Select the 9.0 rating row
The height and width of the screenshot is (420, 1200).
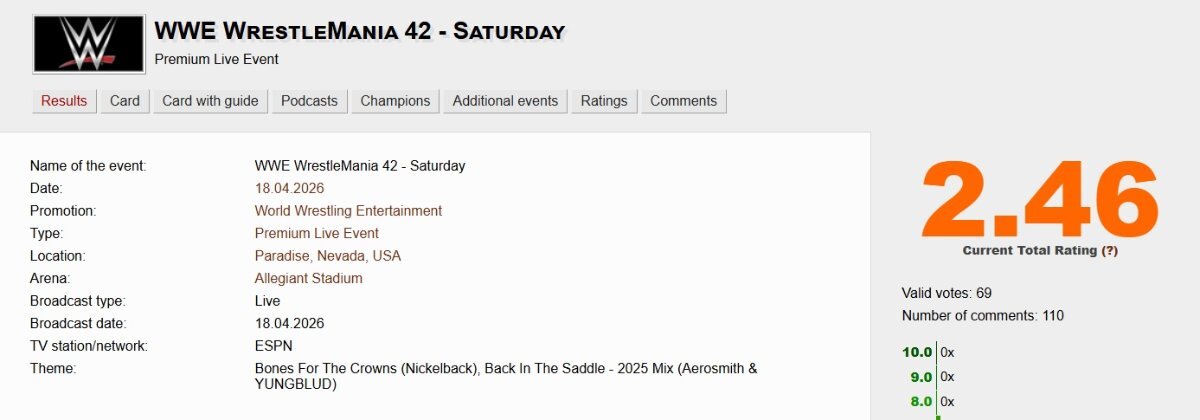920,377
